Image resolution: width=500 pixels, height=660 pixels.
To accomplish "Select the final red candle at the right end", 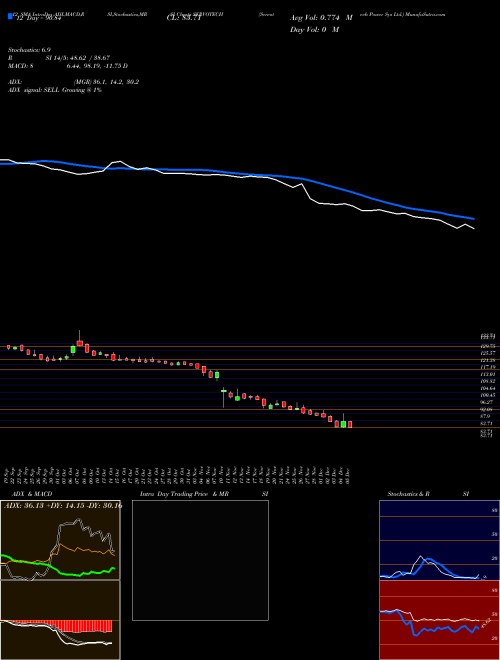I will [350, 424].
